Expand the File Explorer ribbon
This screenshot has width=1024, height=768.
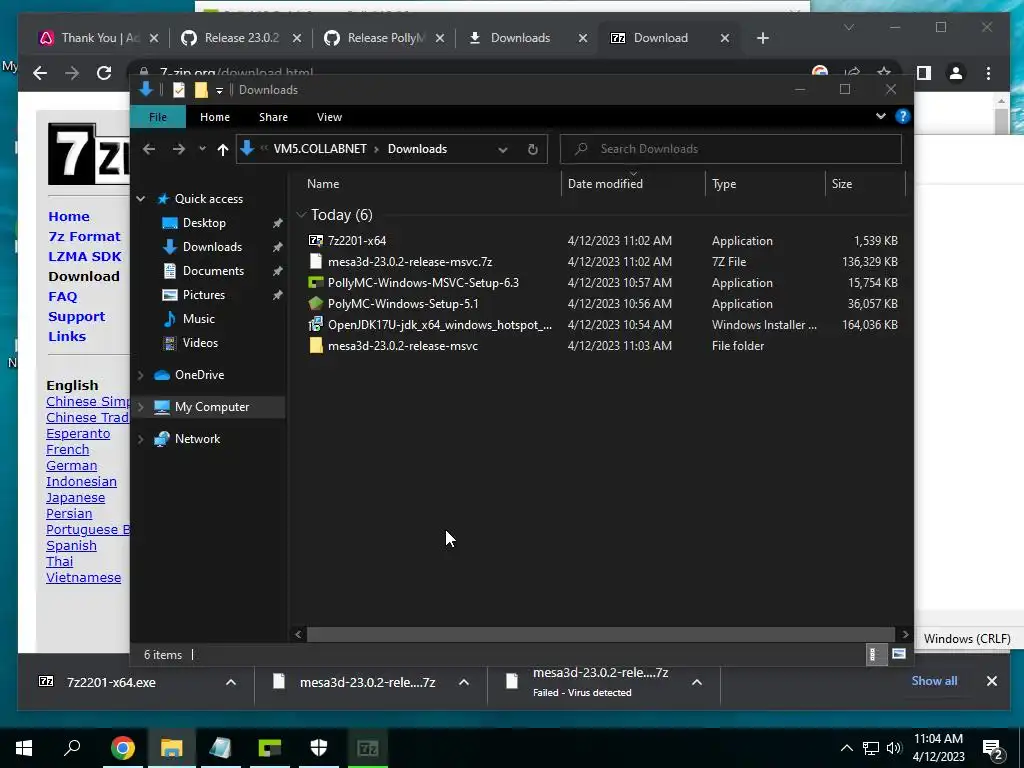point(880,116)
